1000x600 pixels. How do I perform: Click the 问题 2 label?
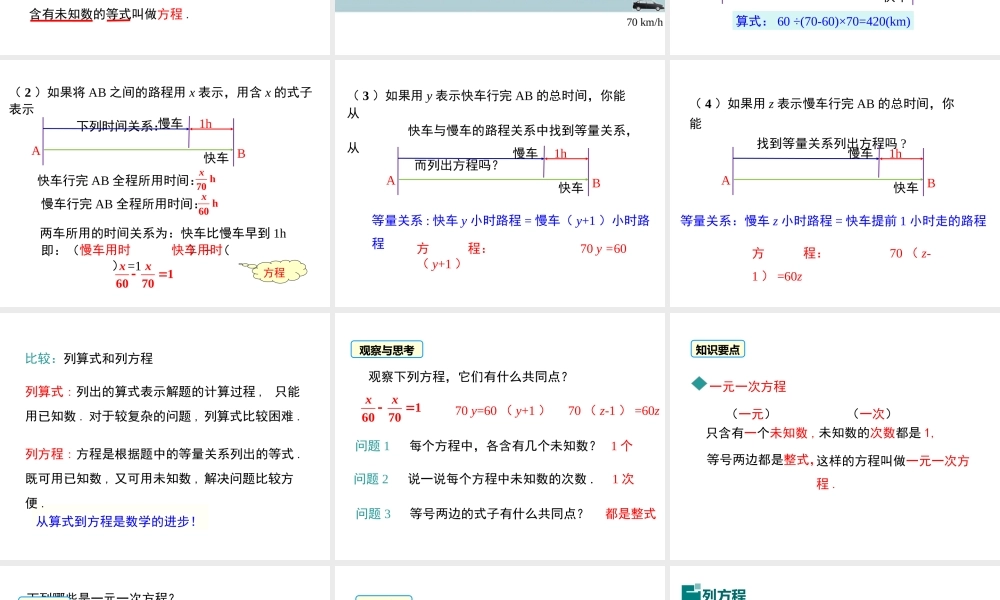(371, 479)
